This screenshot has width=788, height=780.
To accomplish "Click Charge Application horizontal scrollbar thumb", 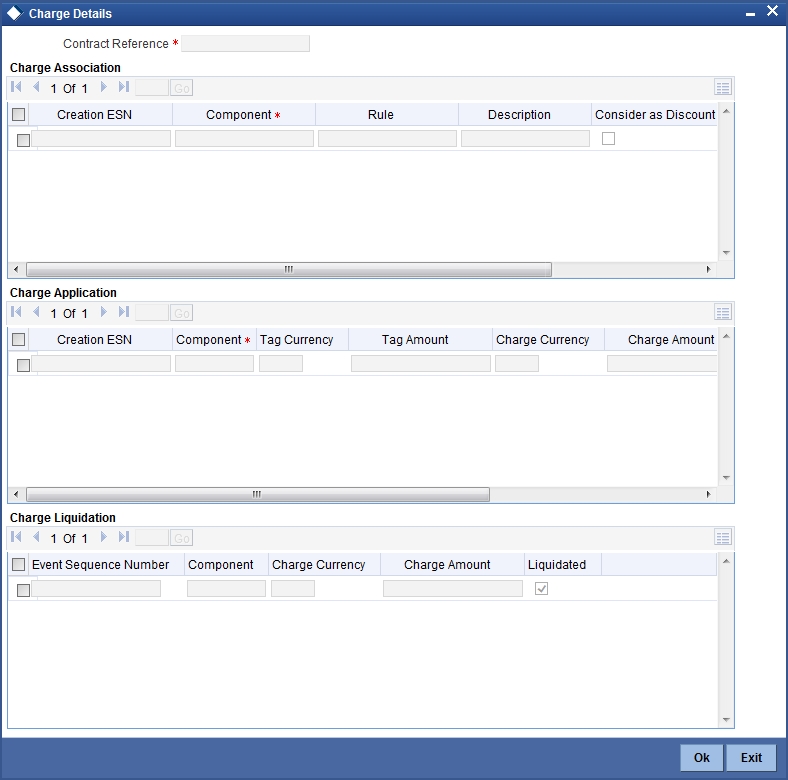I will (258, 495).
